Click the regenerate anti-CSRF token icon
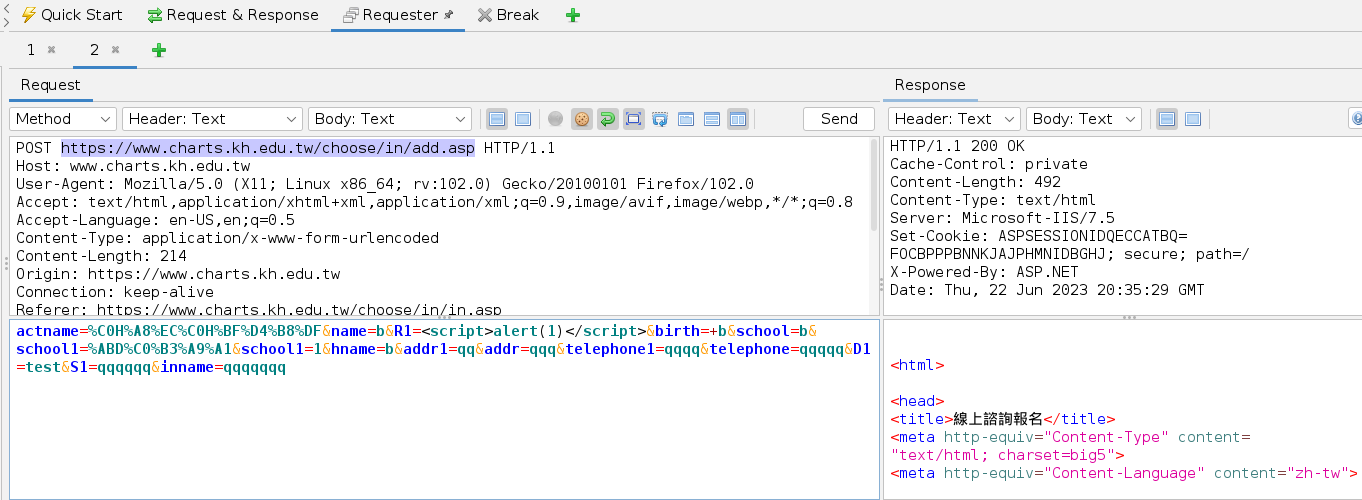The image size is (1362, 500). click(660, 119)
